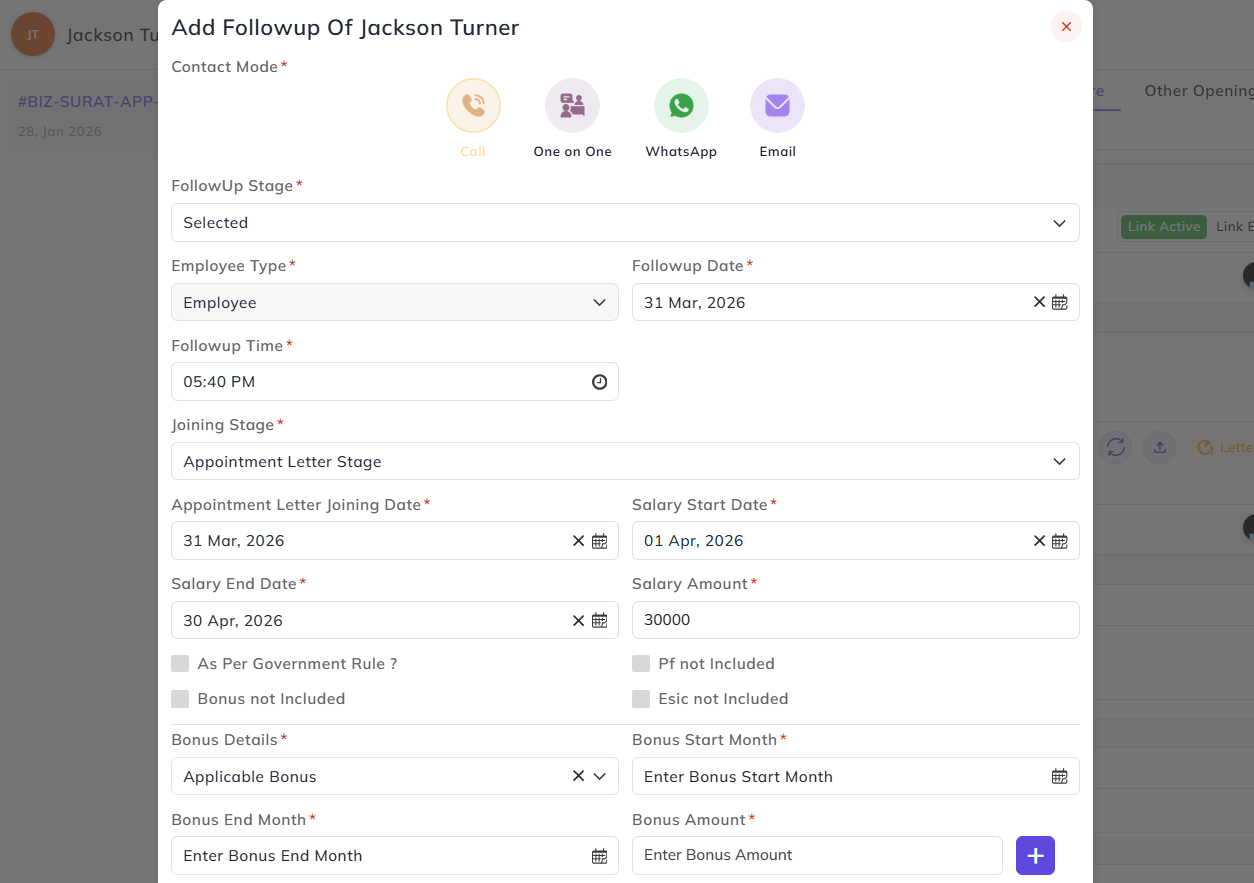This screenshot has width=1254, height=883.
Task: Click the Bonus End Month field
Action: coord(395,856)
